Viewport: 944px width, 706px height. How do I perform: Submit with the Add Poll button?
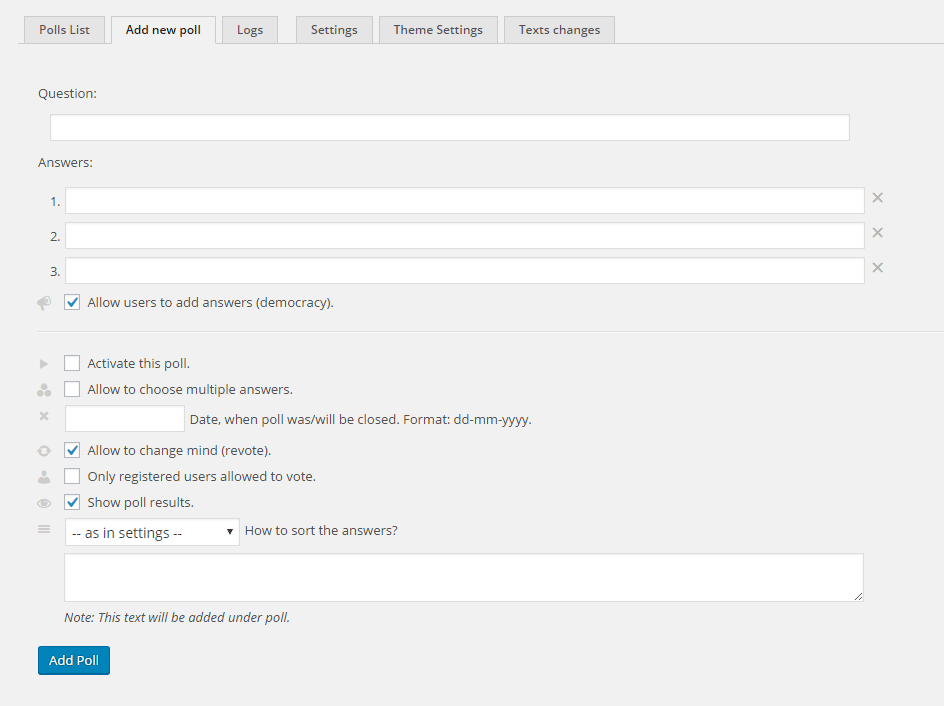pyautogui.click(x=74, y=660)
